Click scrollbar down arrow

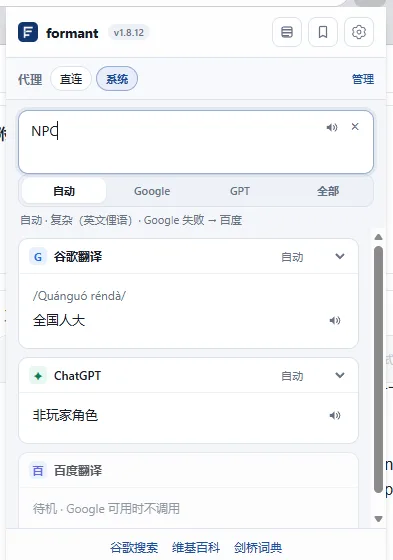378,519
